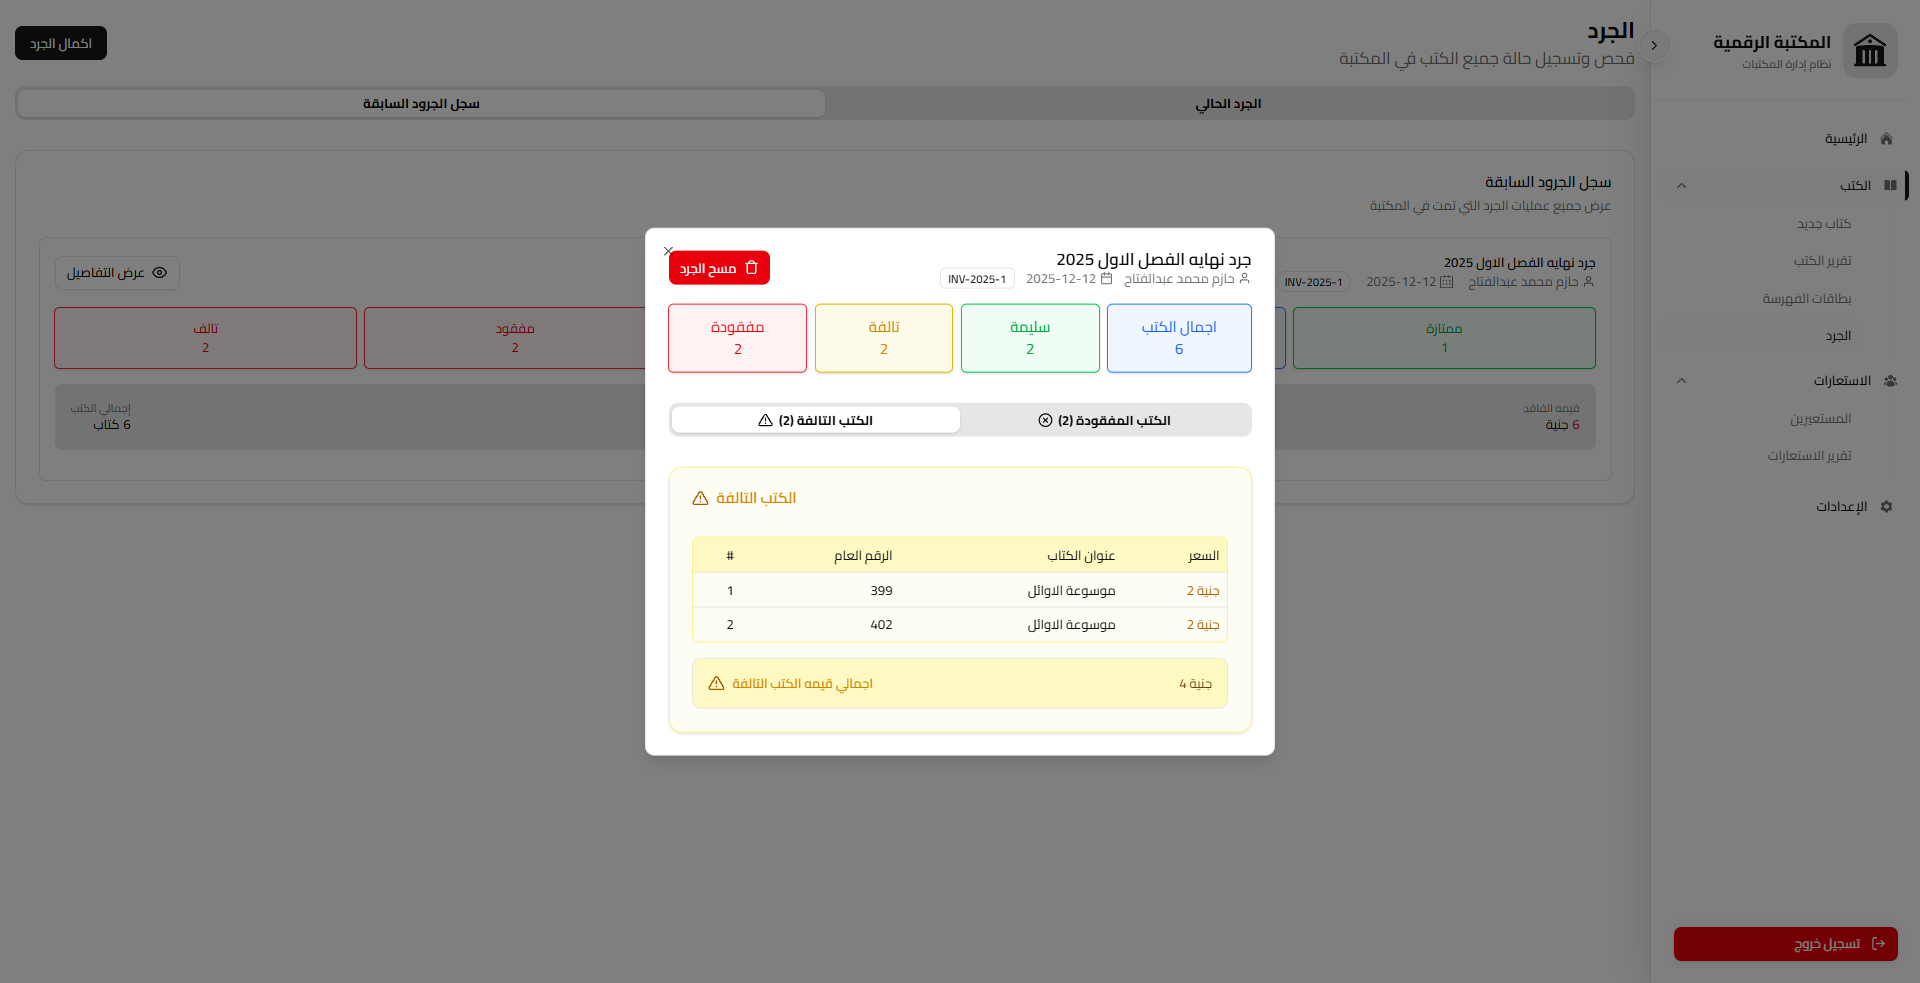This screenshot has width=1920, height=983.
Task: Click background calendar icon beside 2025-12-12
Action: pos(1446,282)
